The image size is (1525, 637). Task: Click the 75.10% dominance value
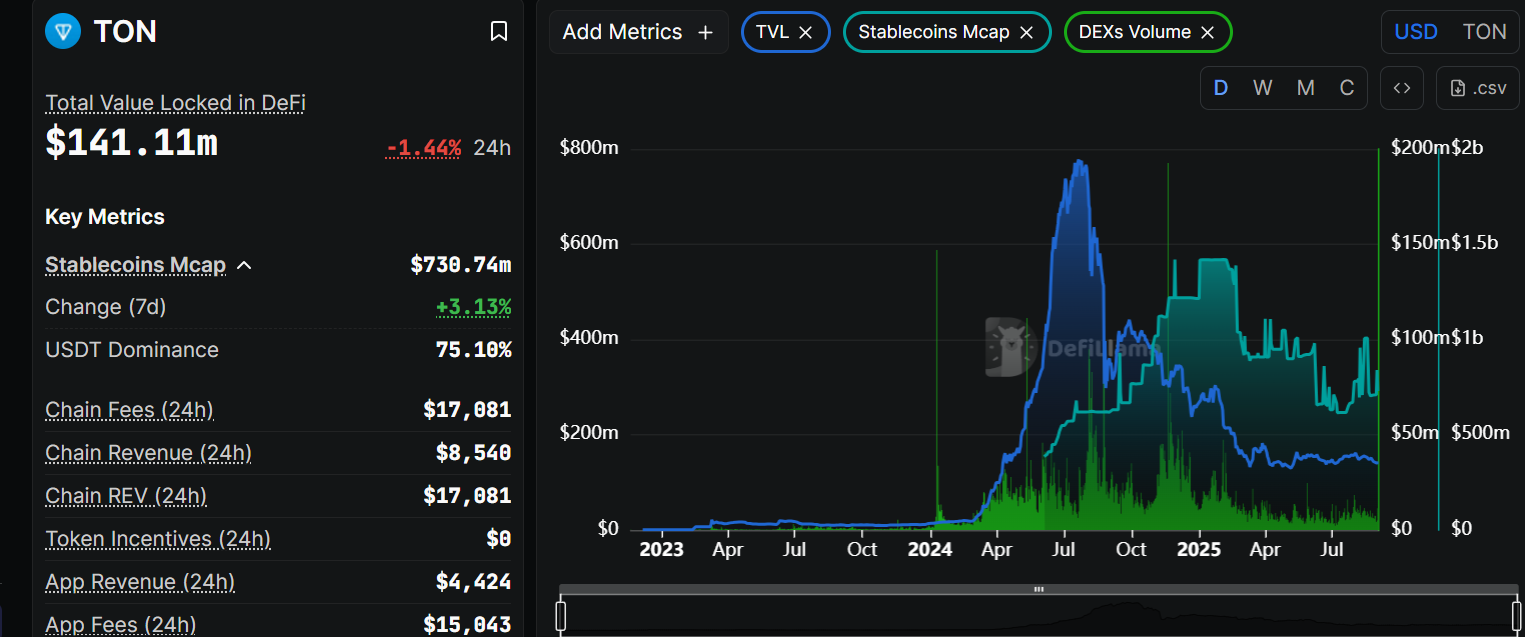(x=474, y=350)
